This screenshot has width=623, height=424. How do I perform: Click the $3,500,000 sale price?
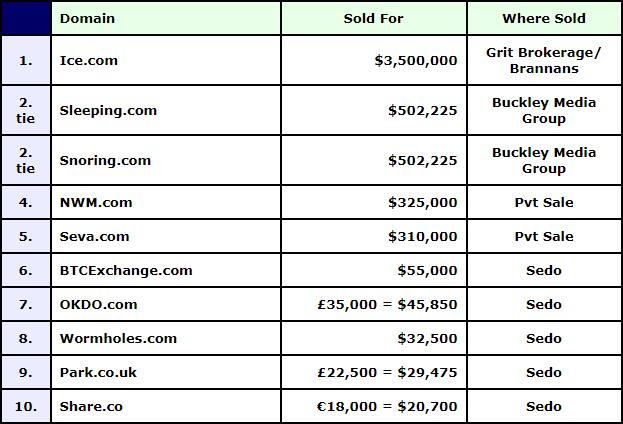pos(416,60)
